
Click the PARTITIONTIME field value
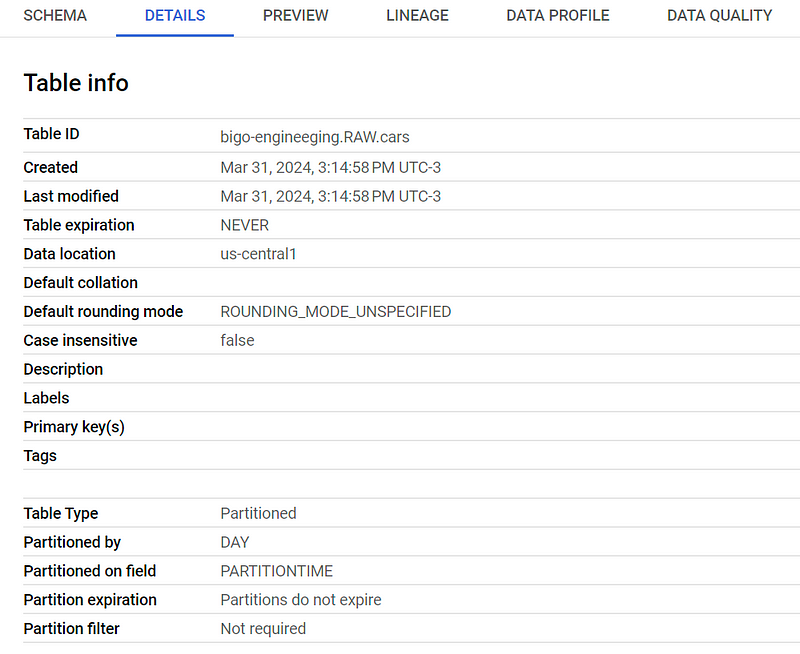tap(277, 571)
